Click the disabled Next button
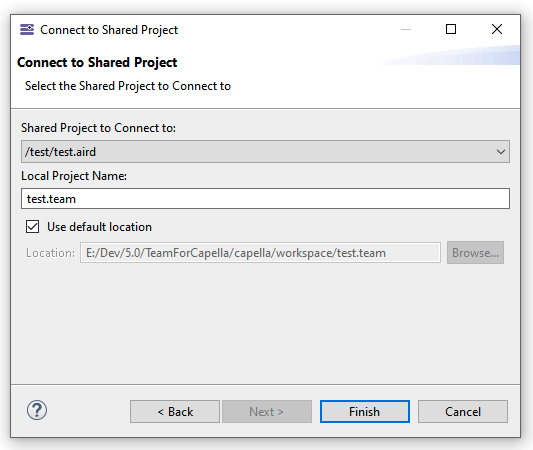Image resolution: width=533 pixels, height=450 pixels. tap(267, 412)
